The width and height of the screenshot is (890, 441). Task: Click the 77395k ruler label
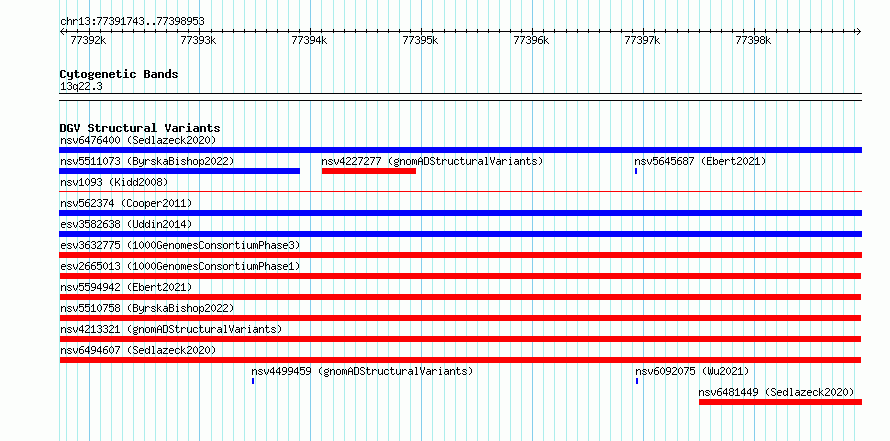tap(420, 40)
